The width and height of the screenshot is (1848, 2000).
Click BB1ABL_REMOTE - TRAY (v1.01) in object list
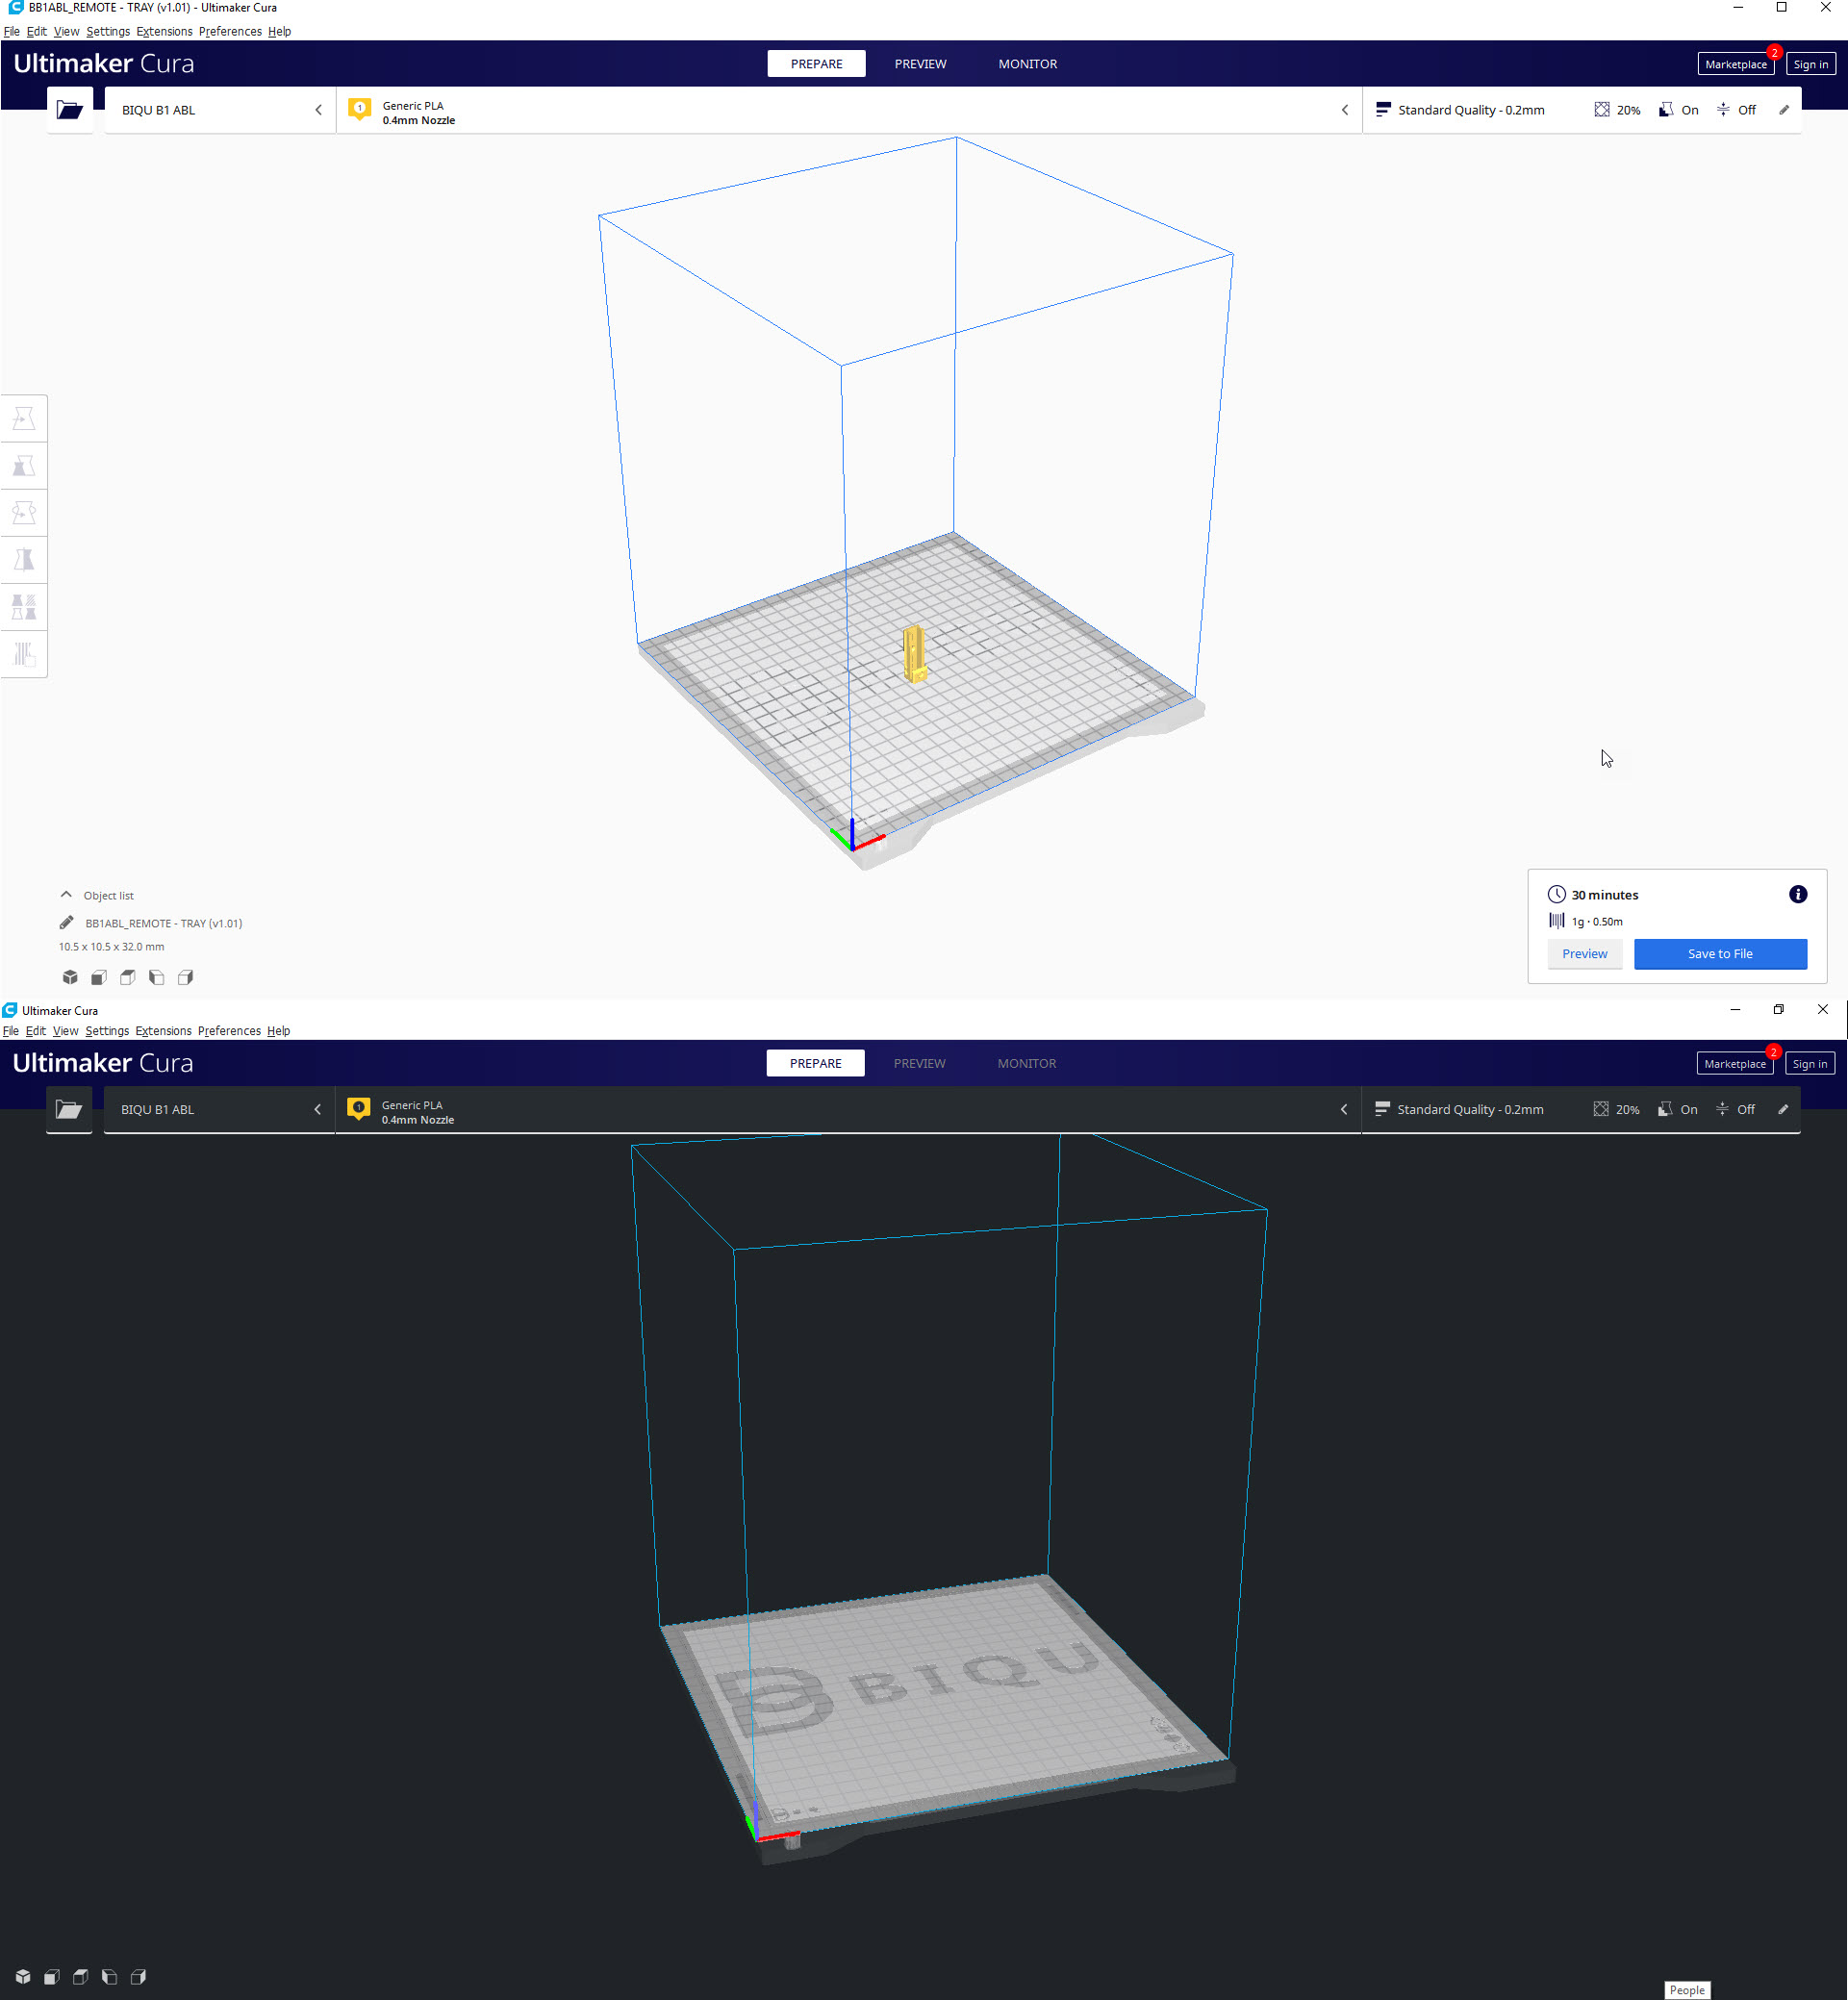point(164,923)
